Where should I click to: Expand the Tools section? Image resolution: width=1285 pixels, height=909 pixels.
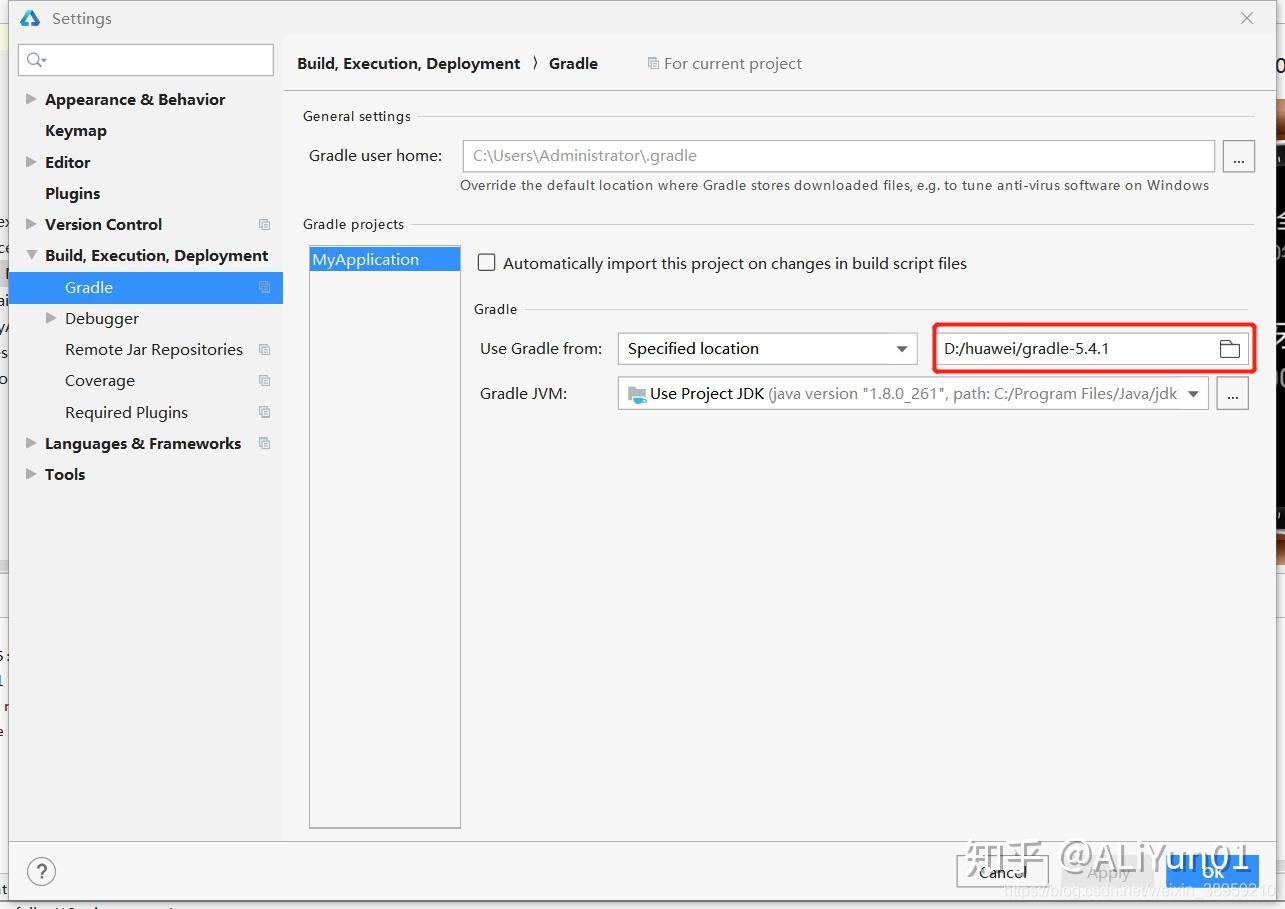31,474
